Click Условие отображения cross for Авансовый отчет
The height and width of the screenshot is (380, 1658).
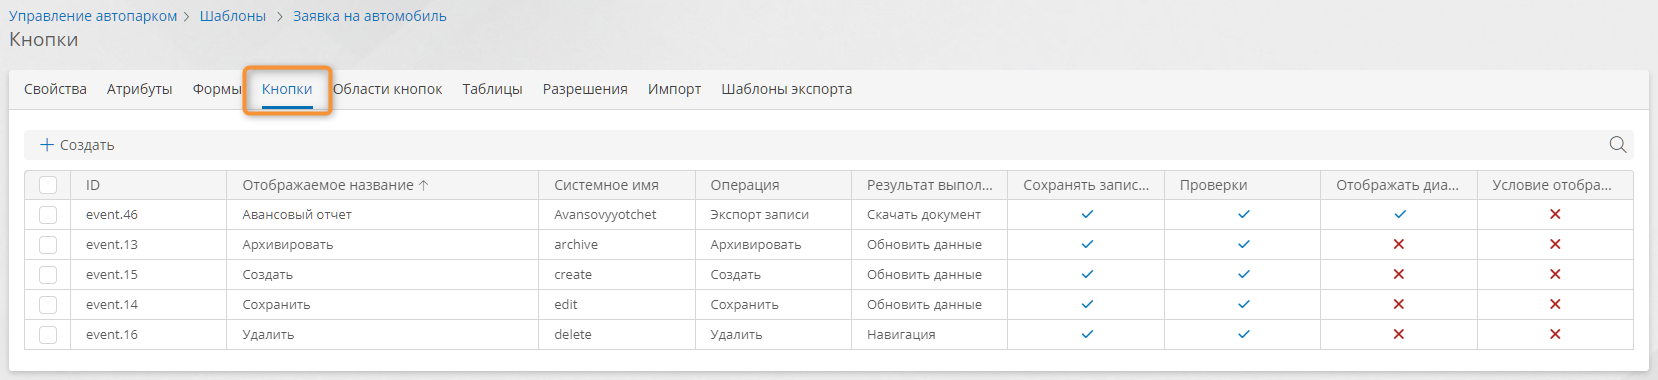[x=1555, y=214]
